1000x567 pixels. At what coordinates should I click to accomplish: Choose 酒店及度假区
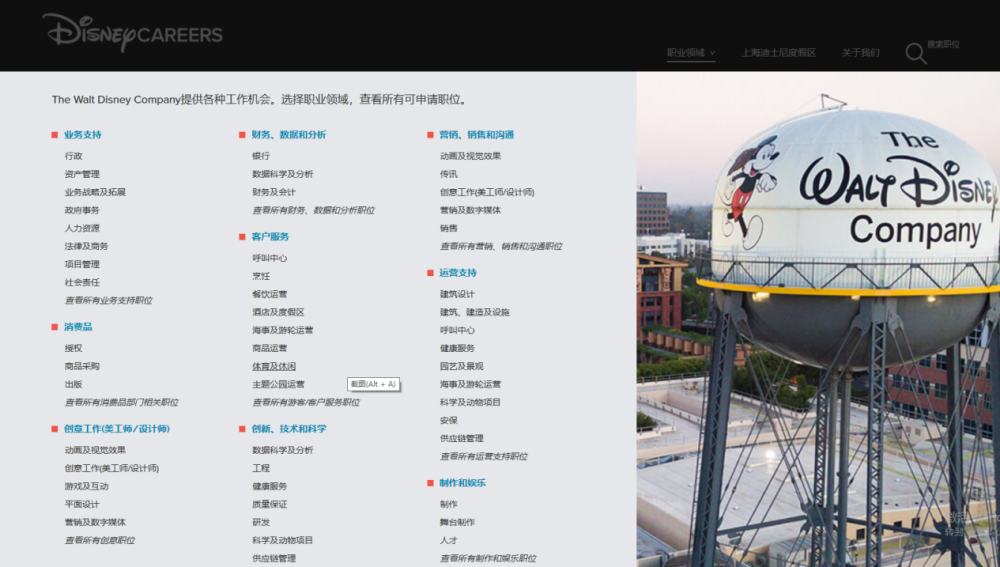[x=278, y=312]
